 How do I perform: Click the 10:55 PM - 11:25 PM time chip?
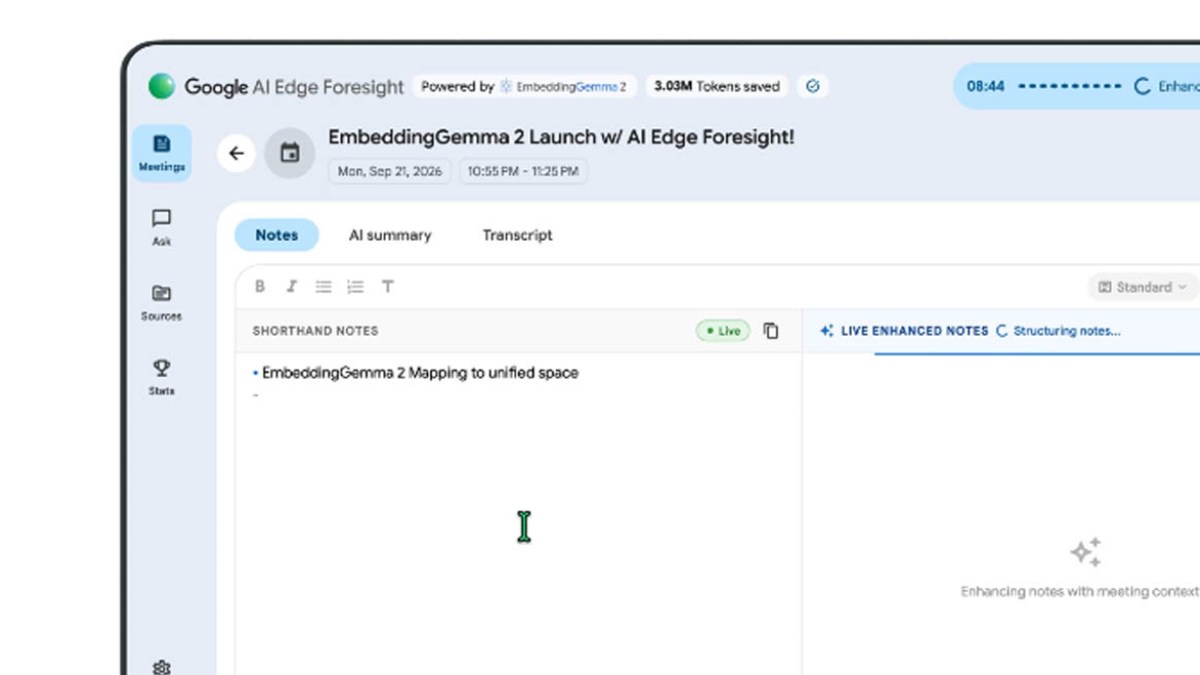click(523, 172)
